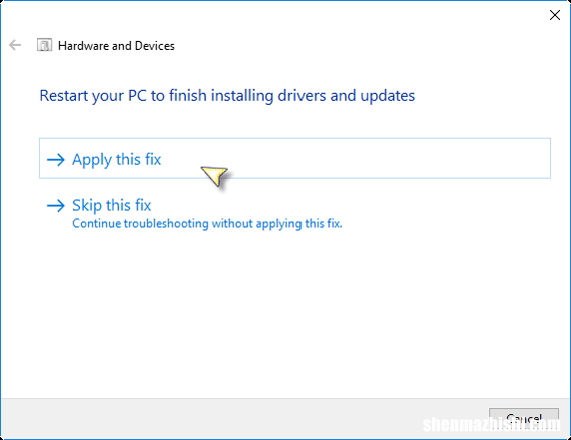The image size is (571, 440).
Task: Choose the Skip this fix option
Action: [111, 205]
